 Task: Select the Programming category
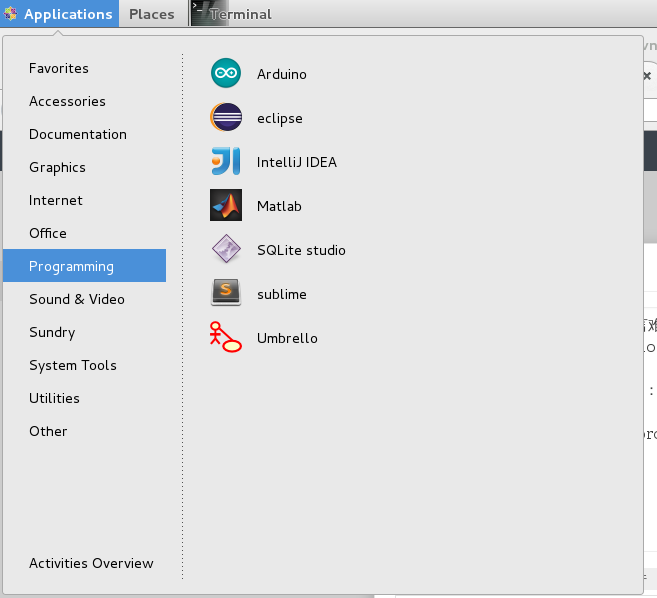[84, 266]
